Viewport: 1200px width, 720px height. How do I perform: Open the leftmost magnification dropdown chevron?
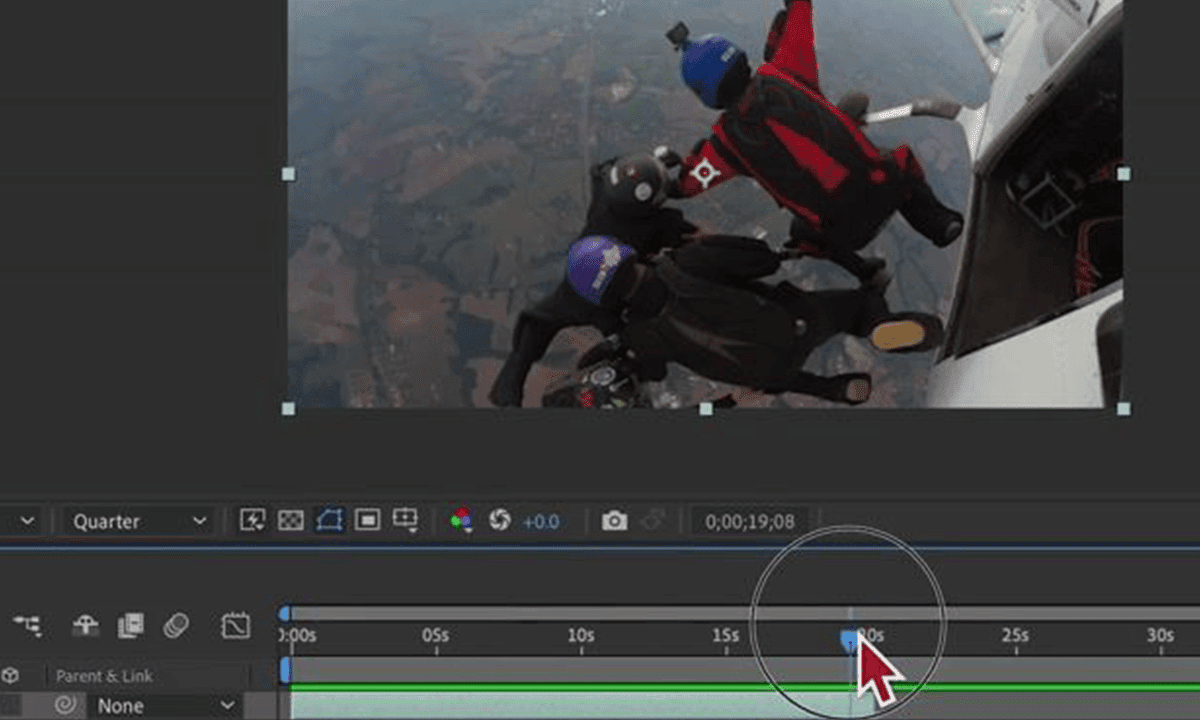pos(27,520)
